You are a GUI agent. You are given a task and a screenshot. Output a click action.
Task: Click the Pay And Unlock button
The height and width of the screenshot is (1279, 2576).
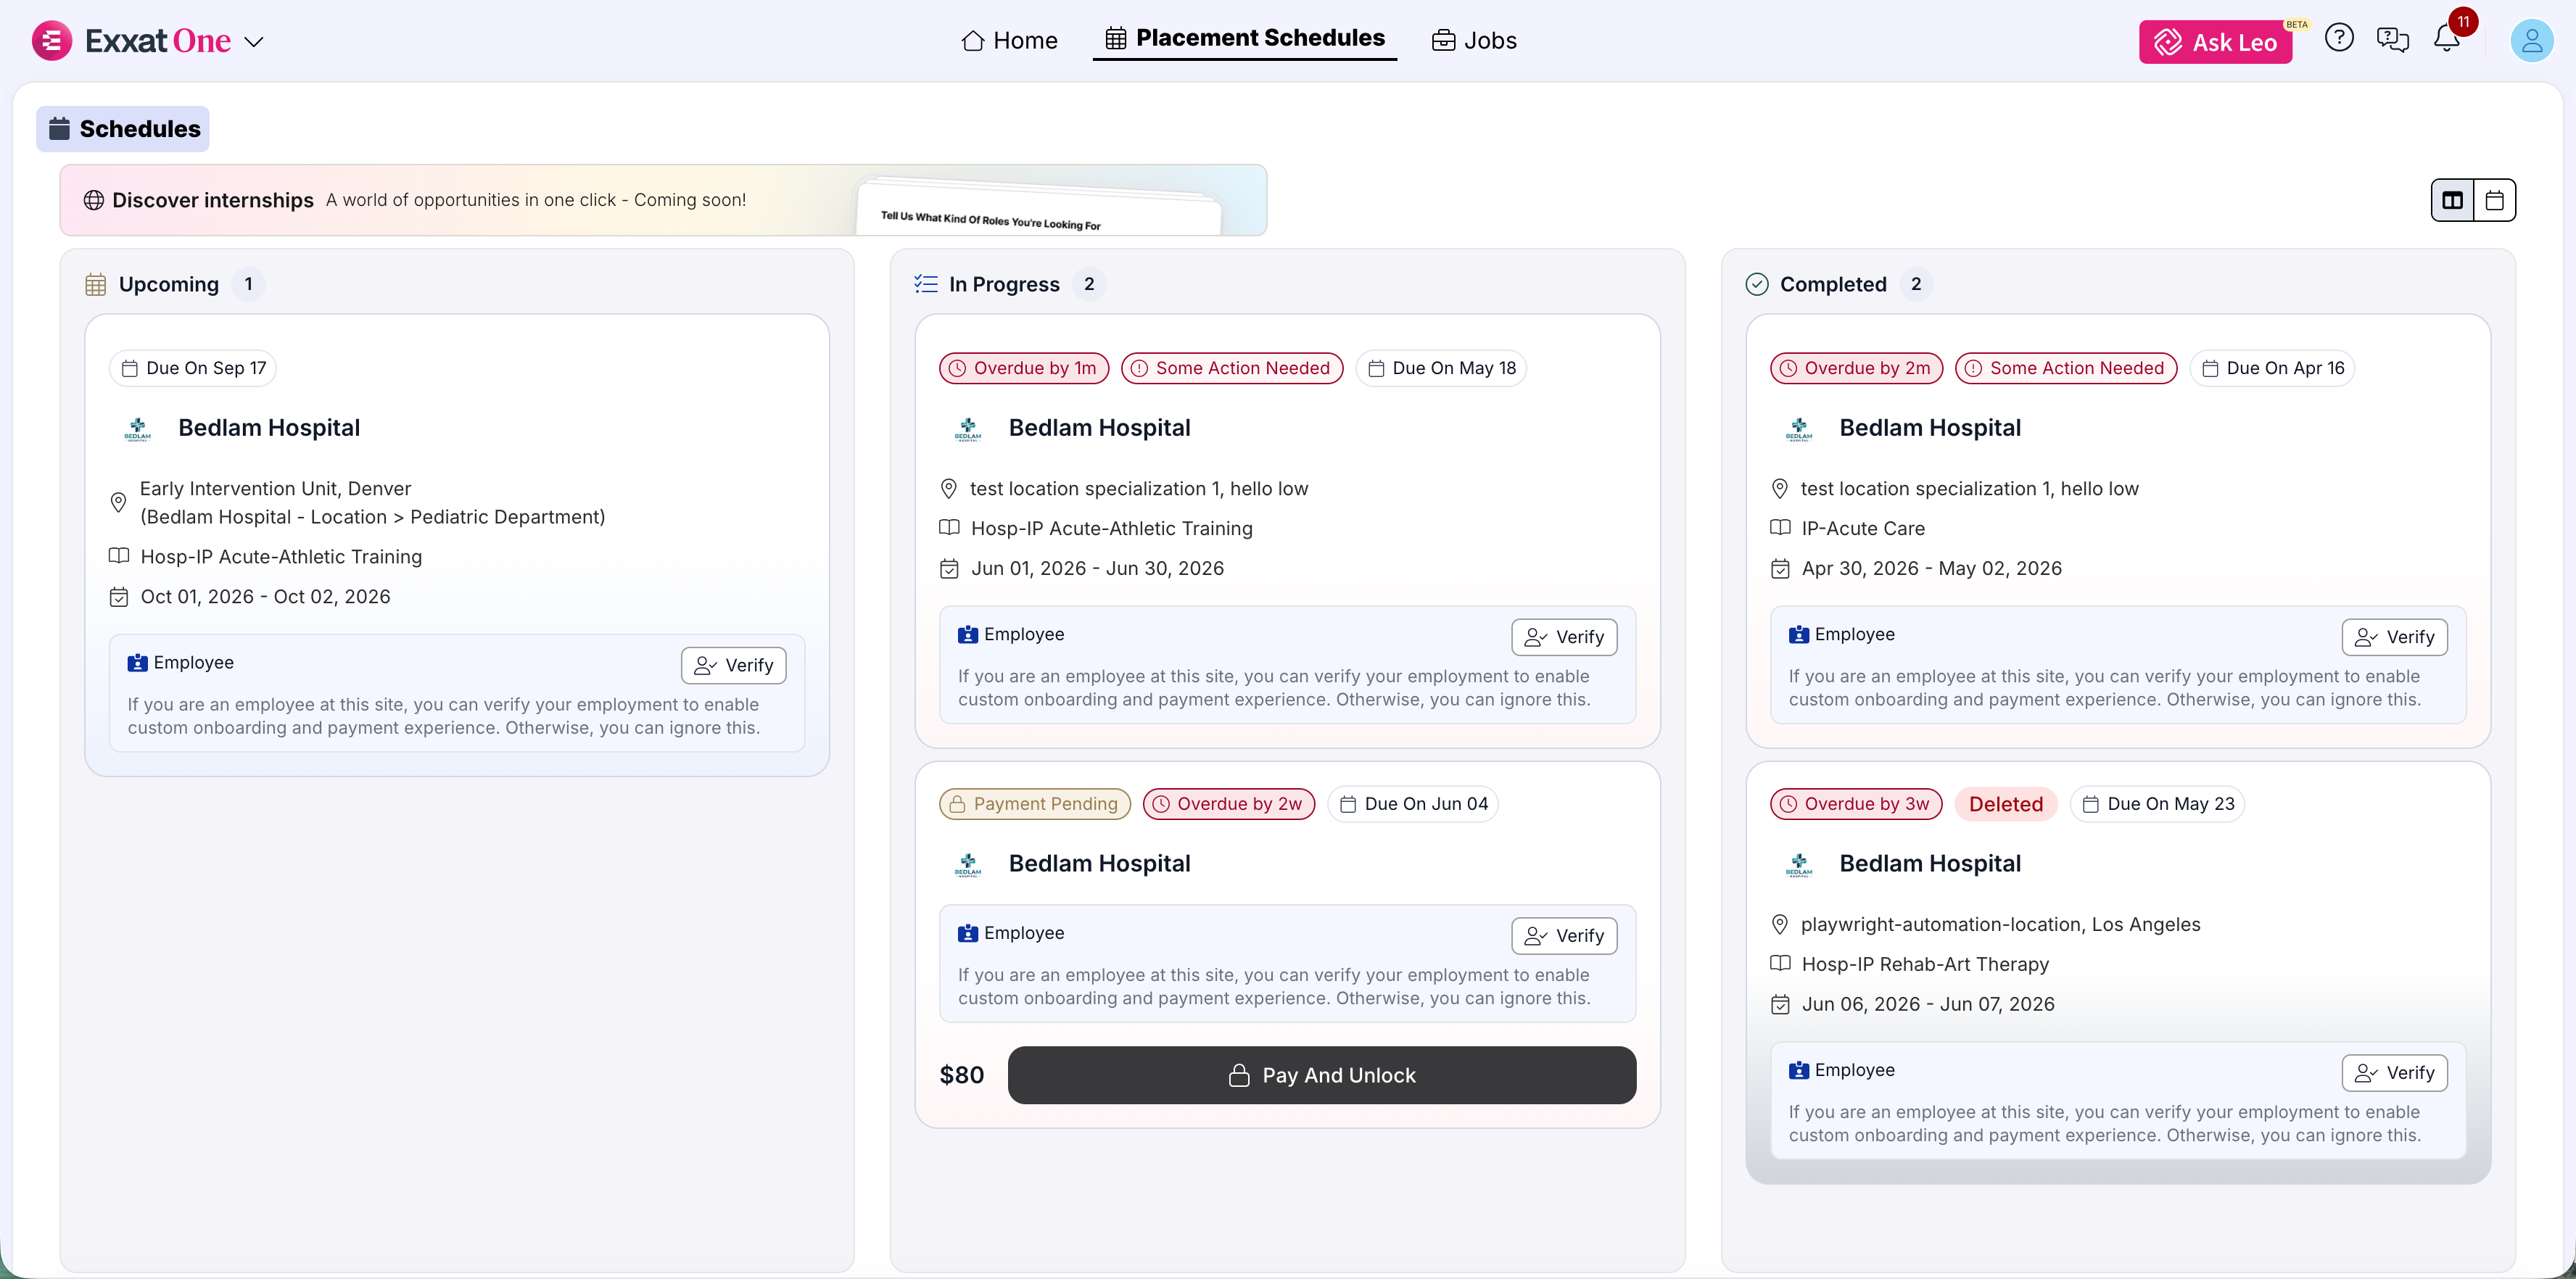[x=1322, y=1075]
